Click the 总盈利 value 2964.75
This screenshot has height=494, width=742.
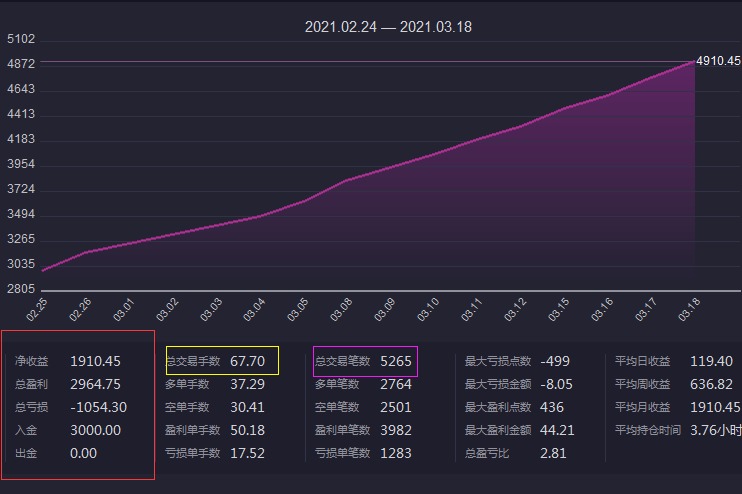point(95,384)
